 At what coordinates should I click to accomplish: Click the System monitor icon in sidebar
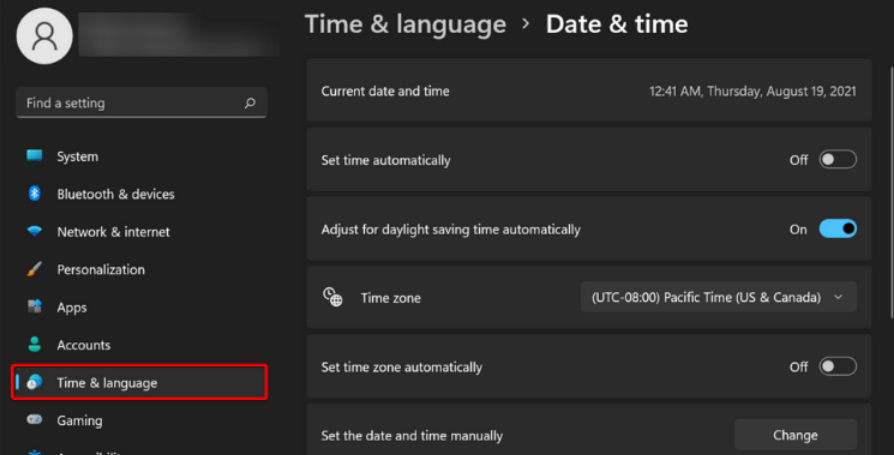(35, 156)
